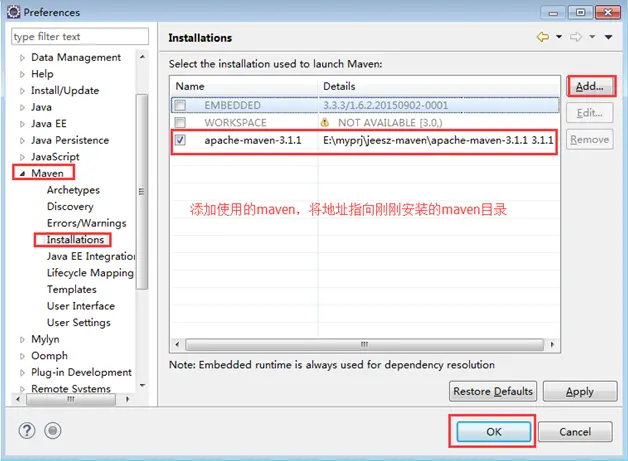The width and height of the screenshot is (628, 461).
Task: Select Archetypes under Maven
Action: (x=73, y=190)
